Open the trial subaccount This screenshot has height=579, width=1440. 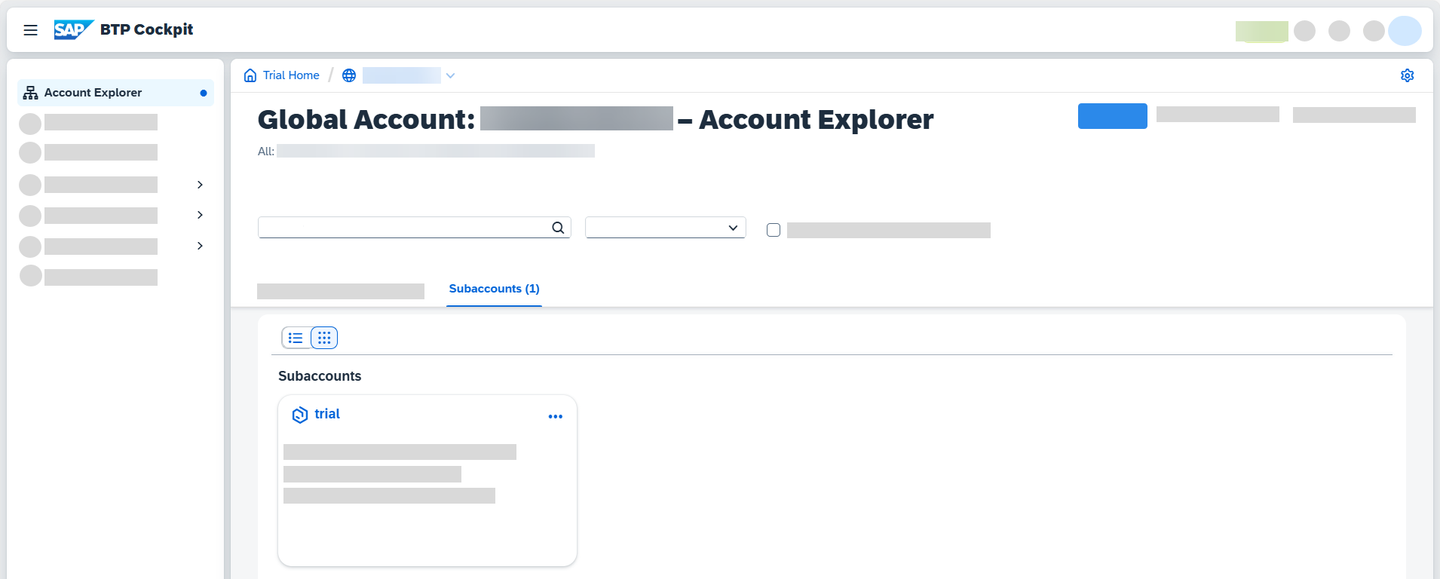pos(327,414)
